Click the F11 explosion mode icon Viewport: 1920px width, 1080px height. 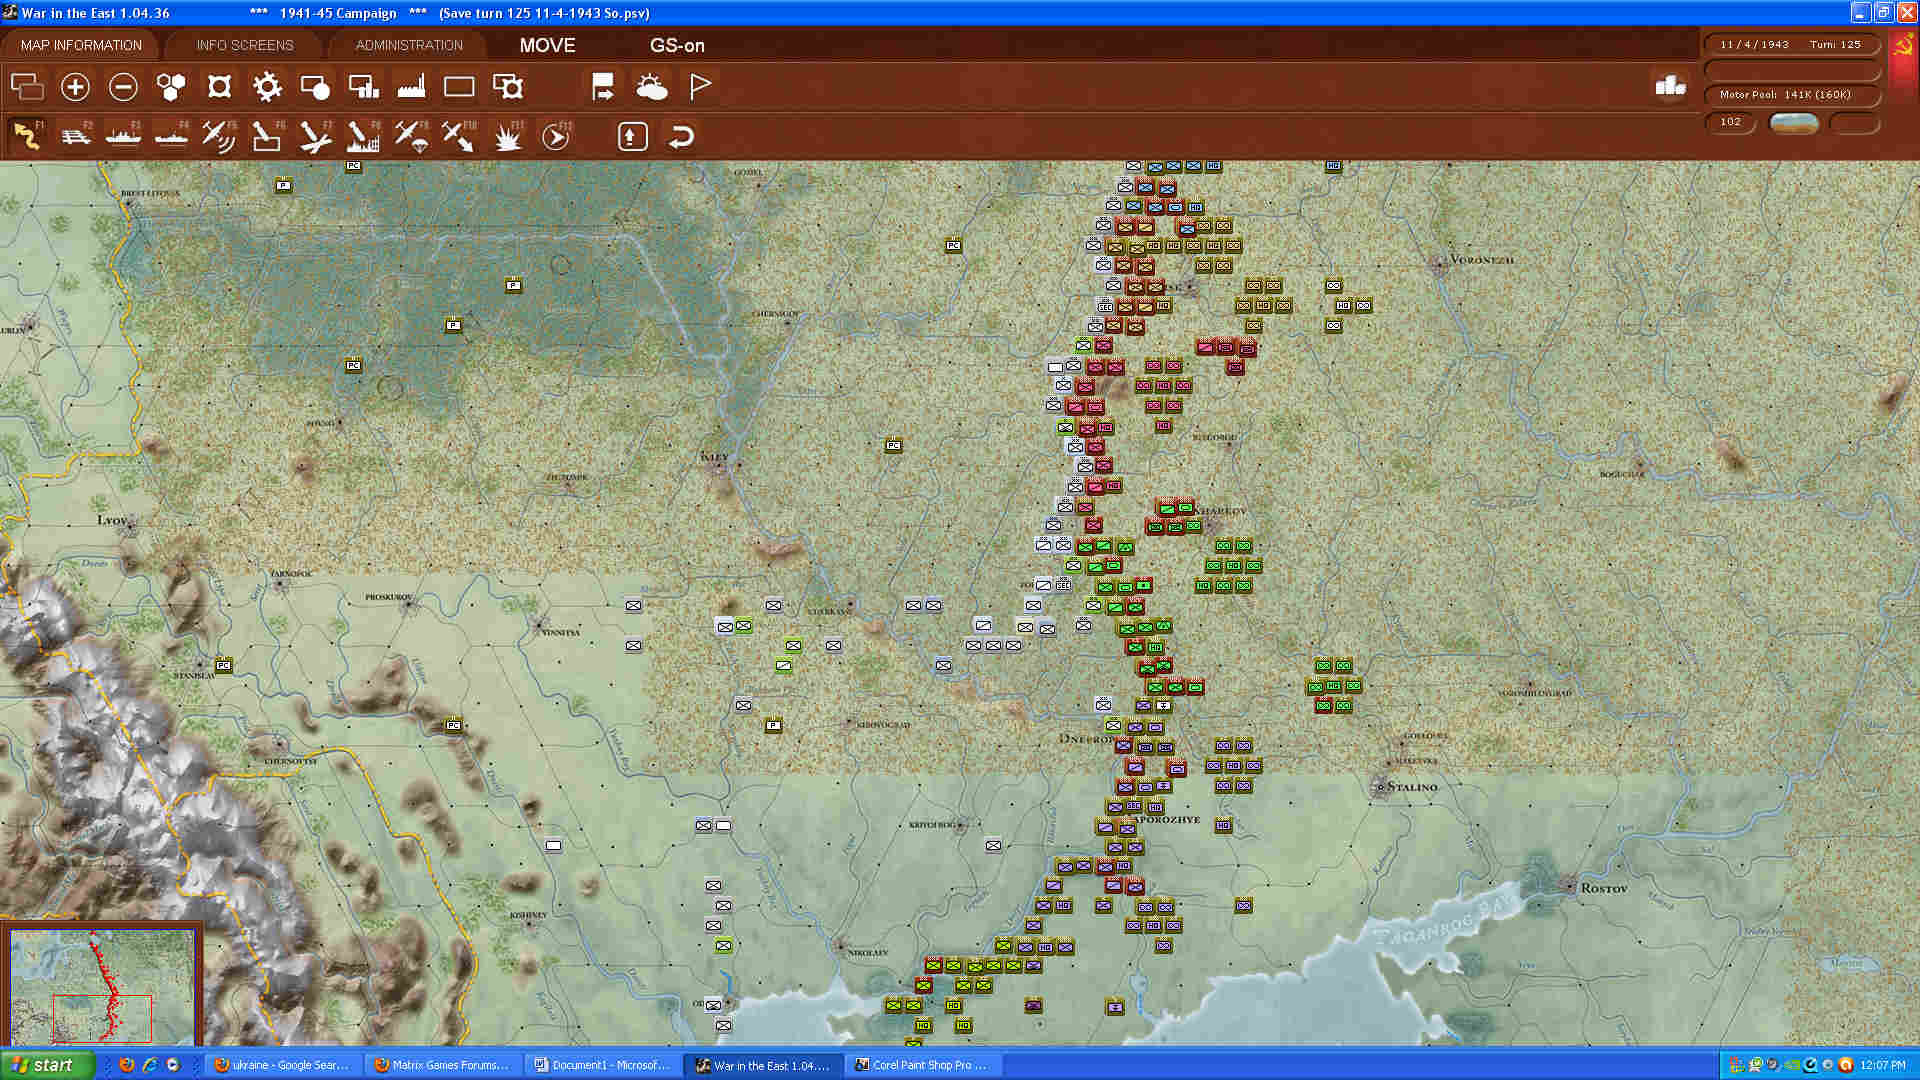click(x=508, y=136)
